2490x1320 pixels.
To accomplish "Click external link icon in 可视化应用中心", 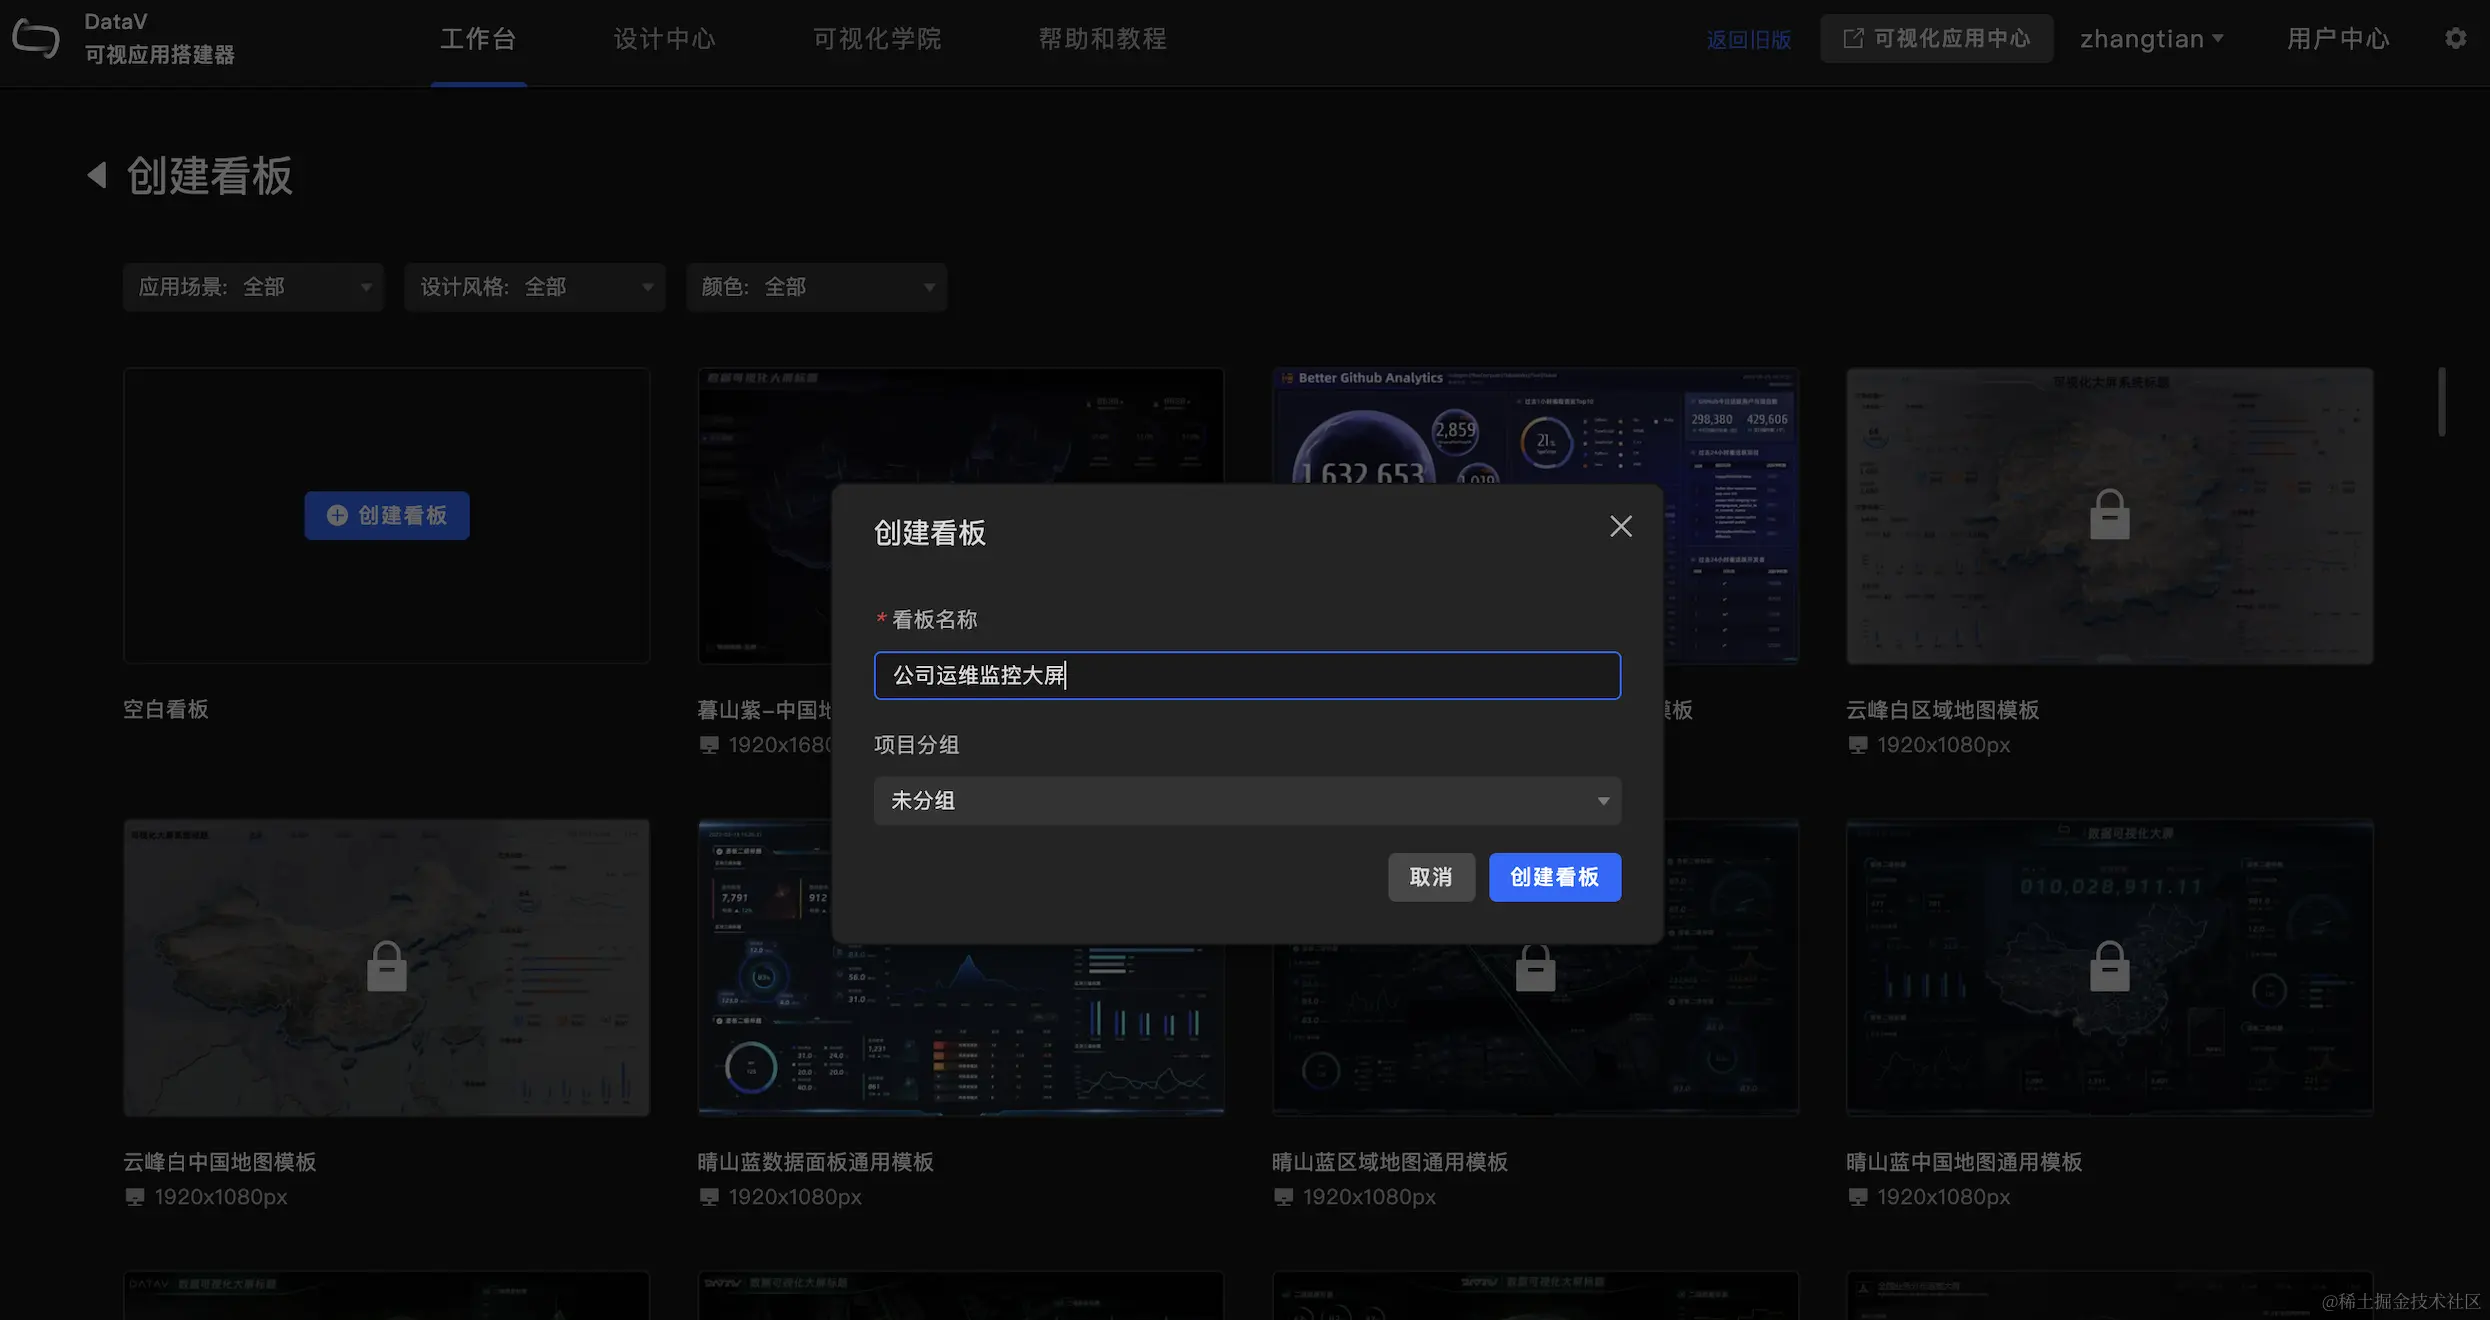I will click(1853, 39).
